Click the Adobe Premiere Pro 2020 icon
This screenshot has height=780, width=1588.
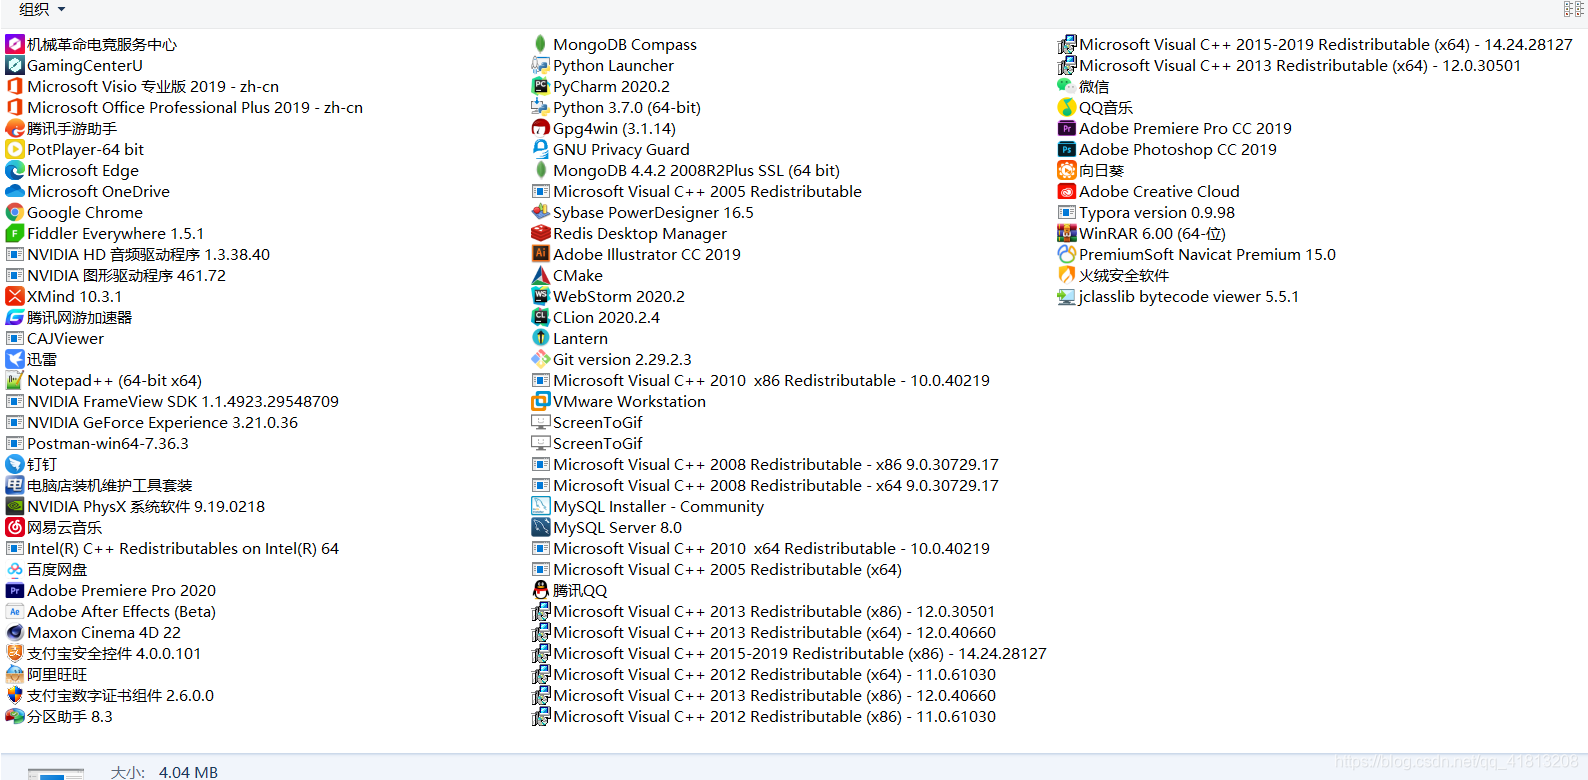[x=15, y=590]
